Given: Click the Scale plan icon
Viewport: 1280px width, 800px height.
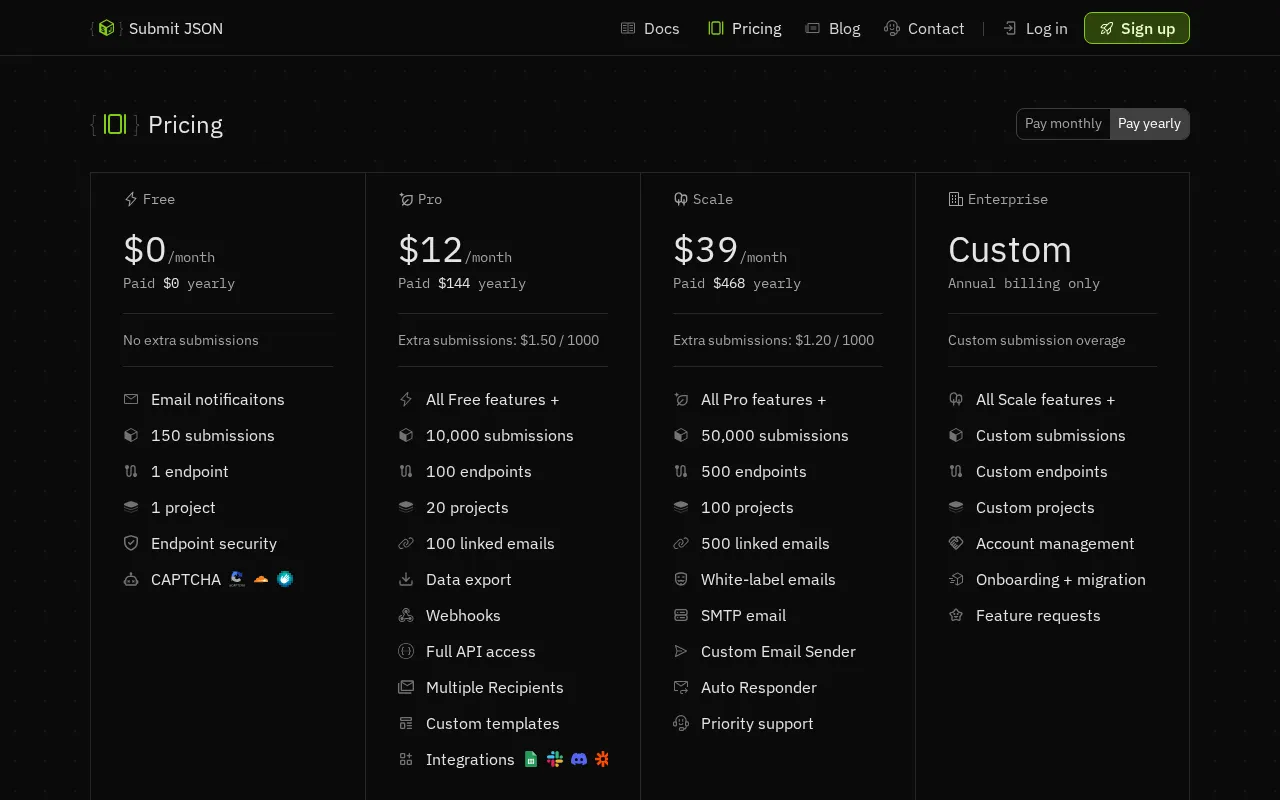Looking at the screenshot, I should tap(680, 199).
